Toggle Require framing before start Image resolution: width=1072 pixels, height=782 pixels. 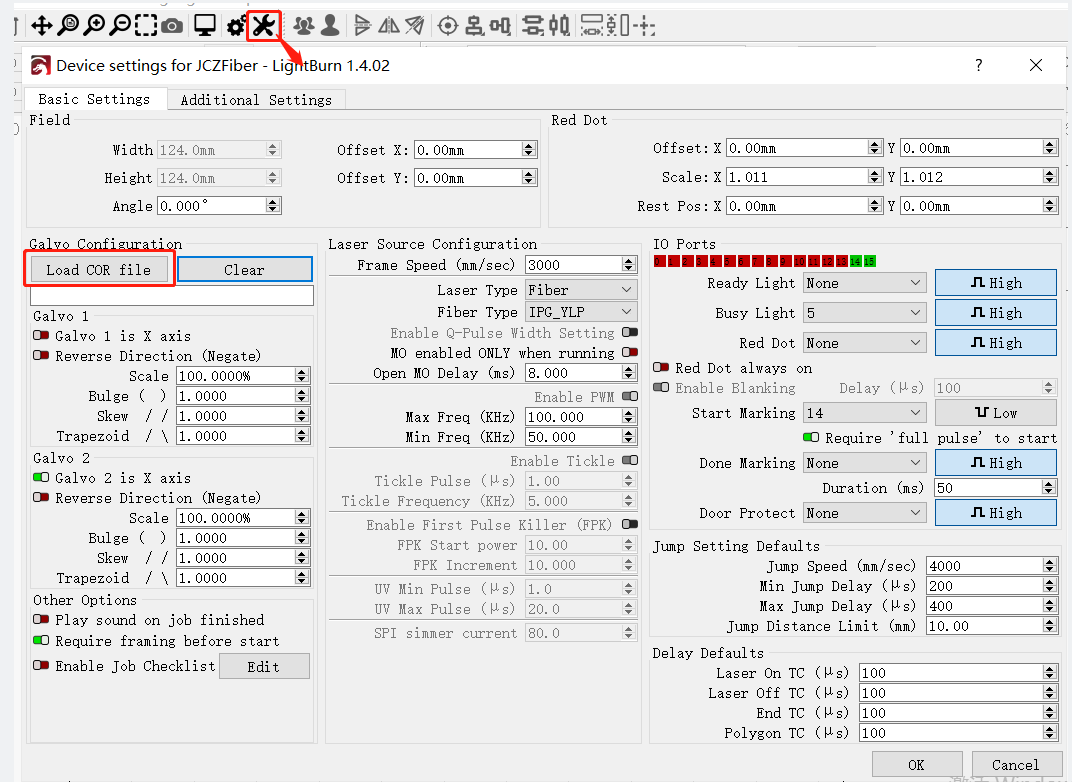(41, 641)
